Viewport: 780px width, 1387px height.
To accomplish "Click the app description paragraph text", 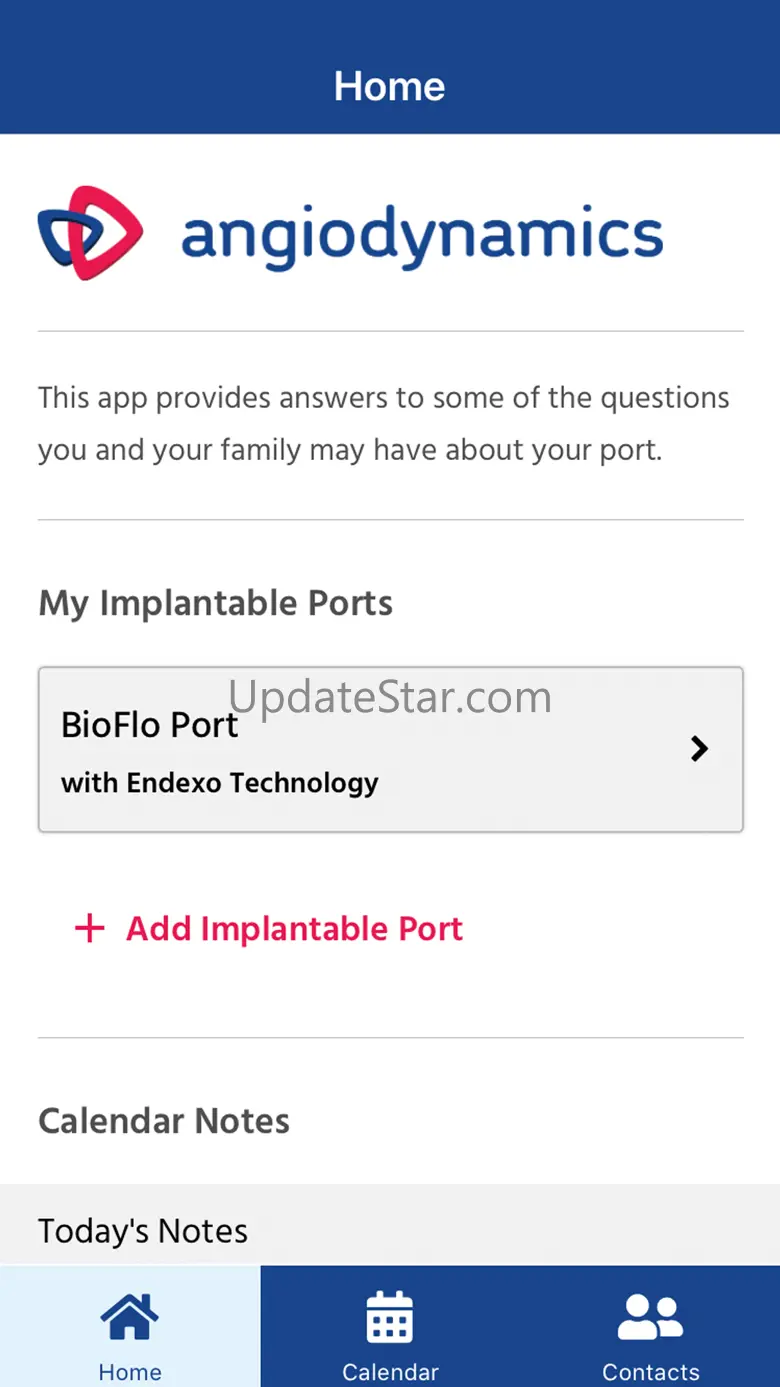I will (384, 424).
